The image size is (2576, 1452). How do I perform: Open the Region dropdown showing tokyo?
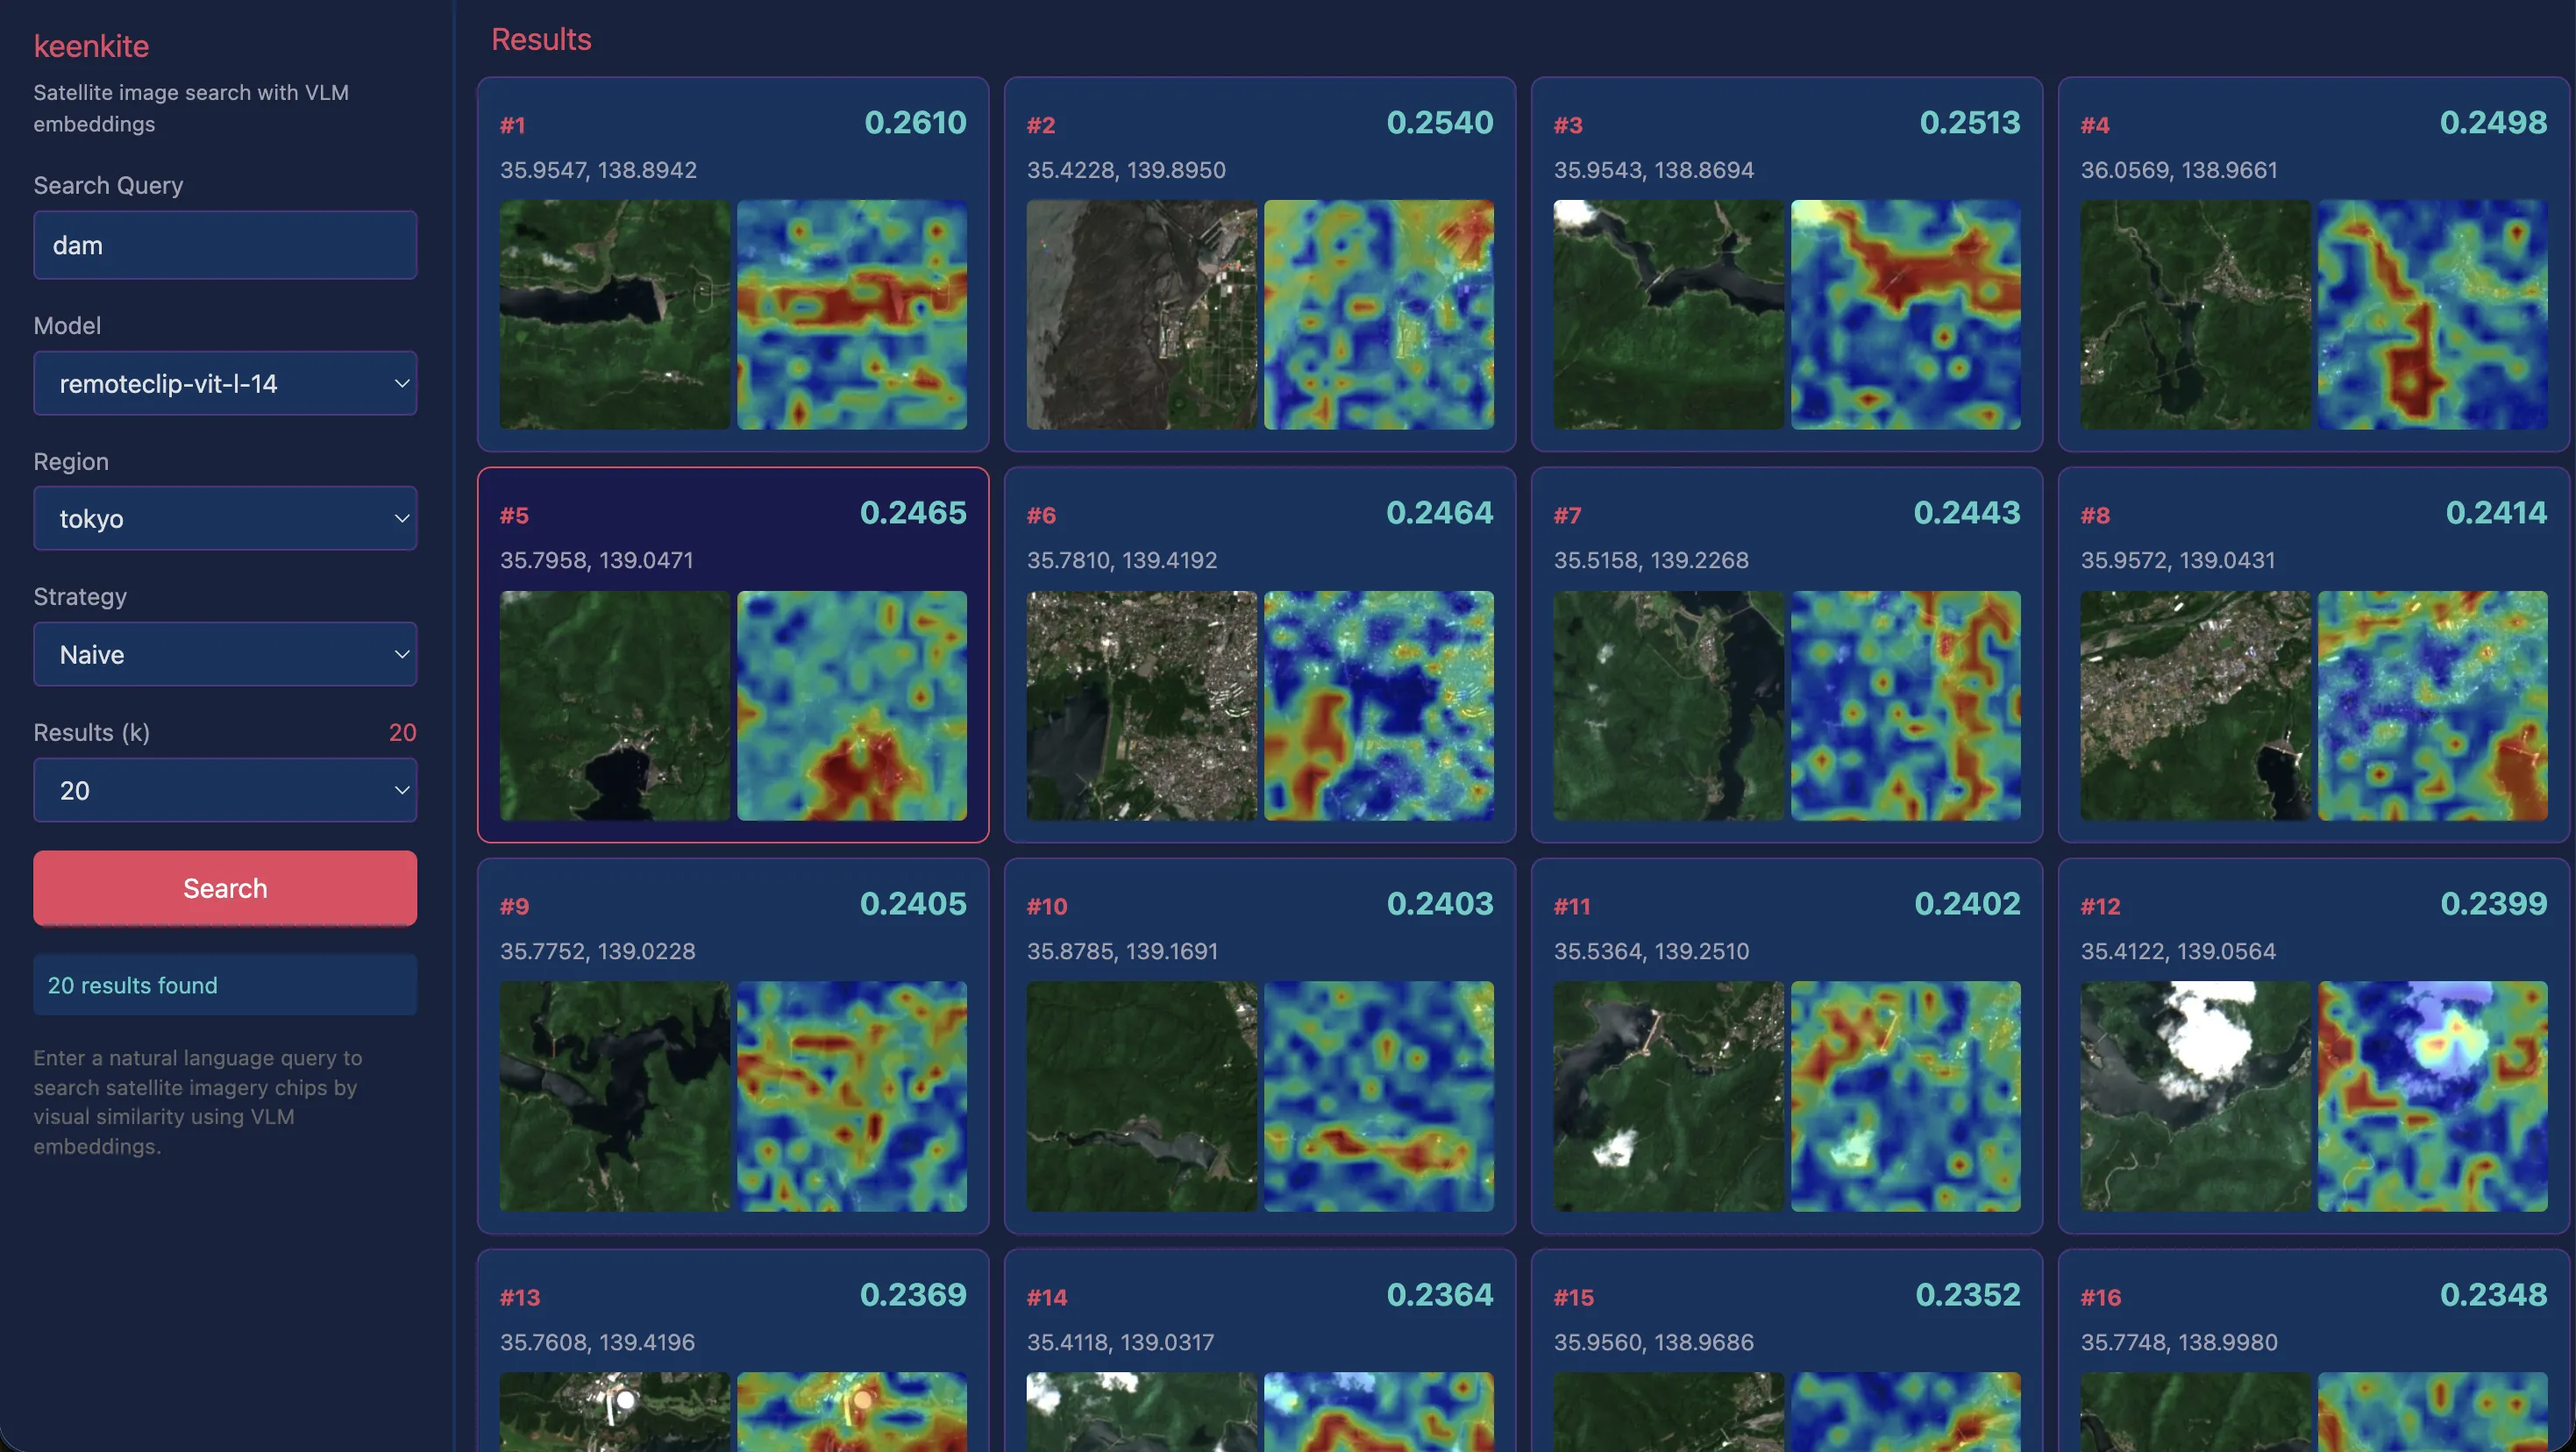[225, 518]
